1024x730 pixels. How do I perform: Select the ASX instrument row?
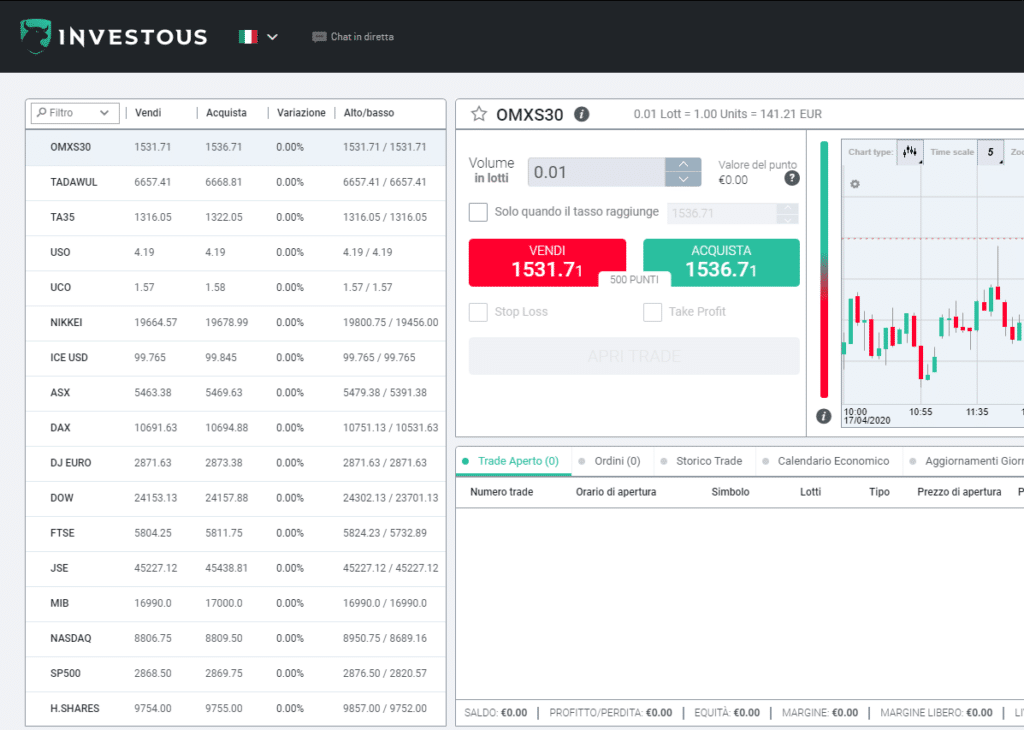(x=236, y=393)
